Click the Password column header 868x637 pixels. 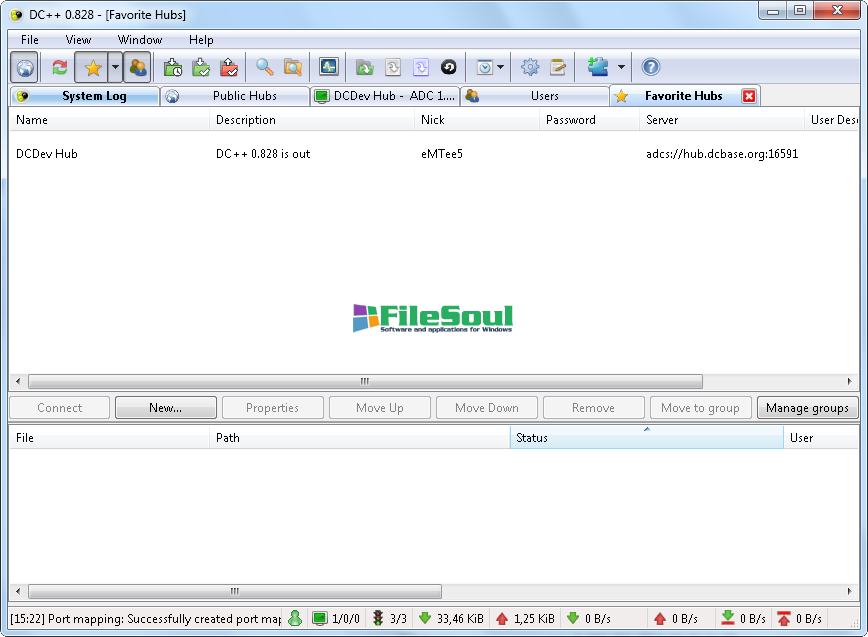click(589, 120)
